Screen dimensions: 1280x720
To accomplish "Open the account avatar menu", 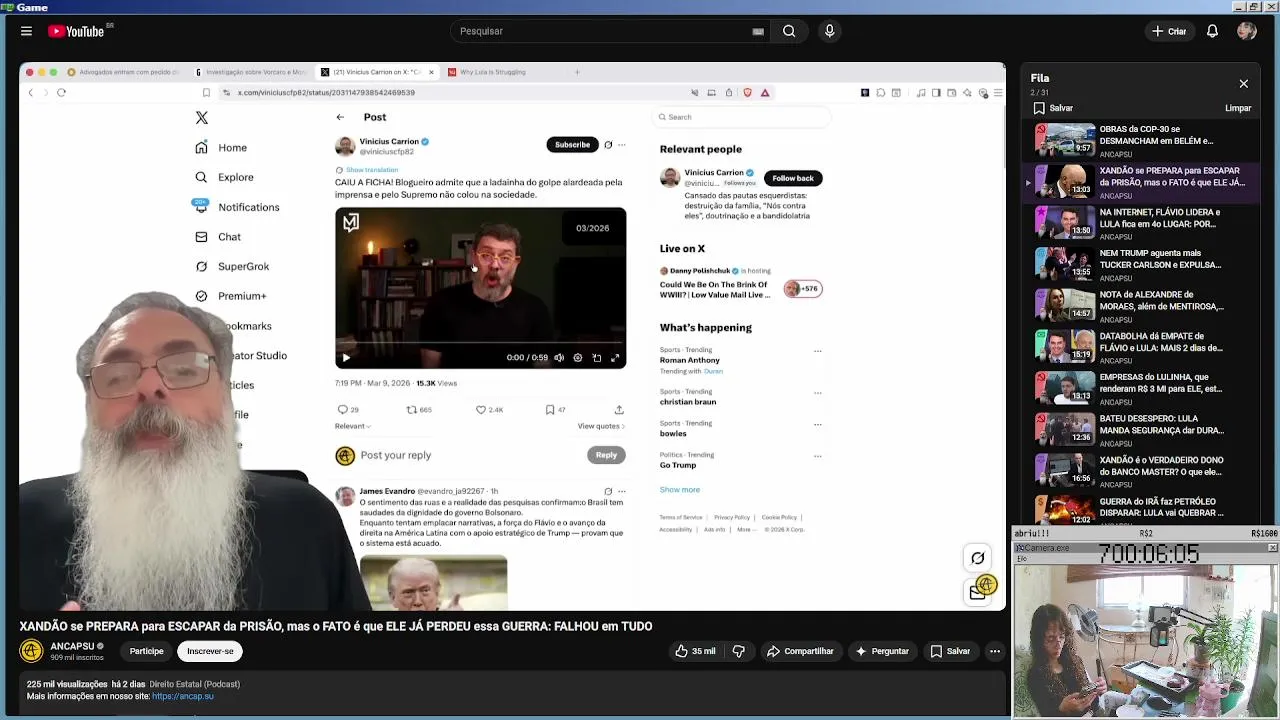I will pyautogui.click(x=1246, y=31).
